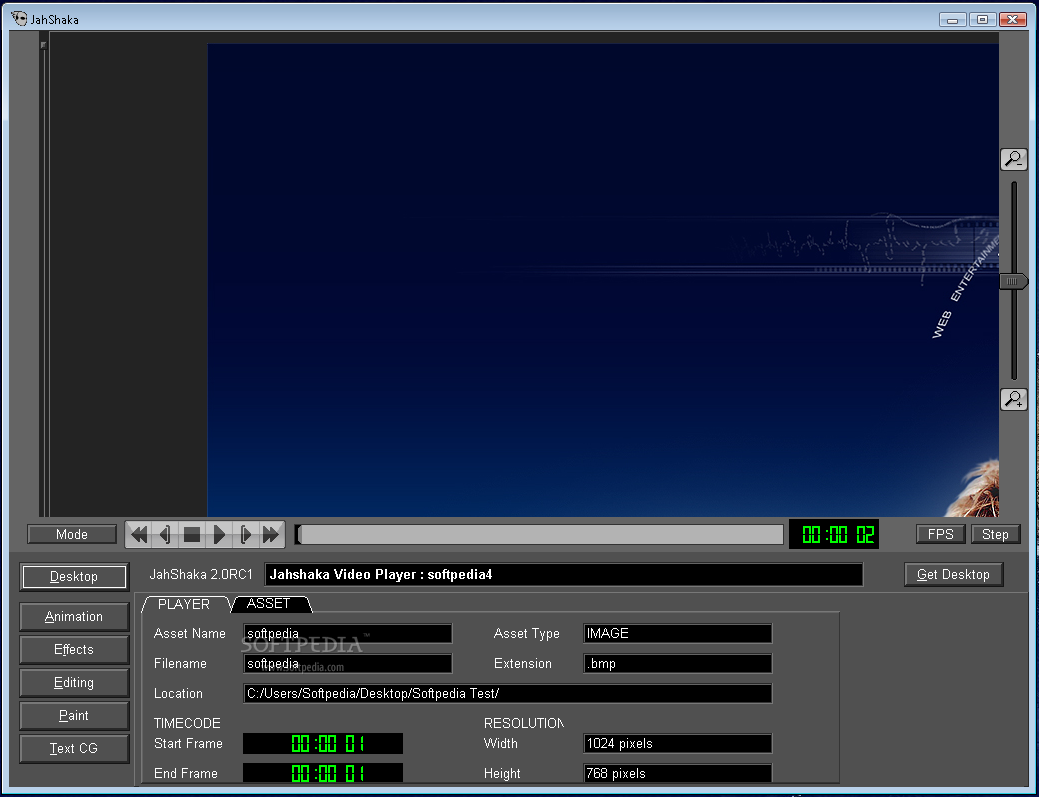Open the Animation module

(x=74, y=616)
